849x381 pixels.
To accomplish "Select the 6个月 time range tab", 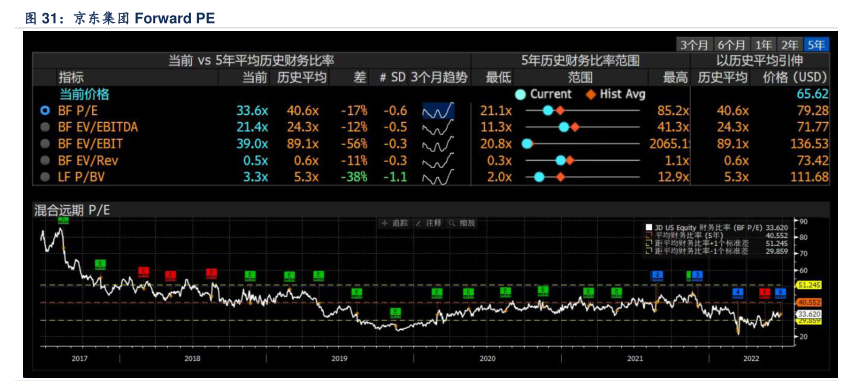I will 731,45.
